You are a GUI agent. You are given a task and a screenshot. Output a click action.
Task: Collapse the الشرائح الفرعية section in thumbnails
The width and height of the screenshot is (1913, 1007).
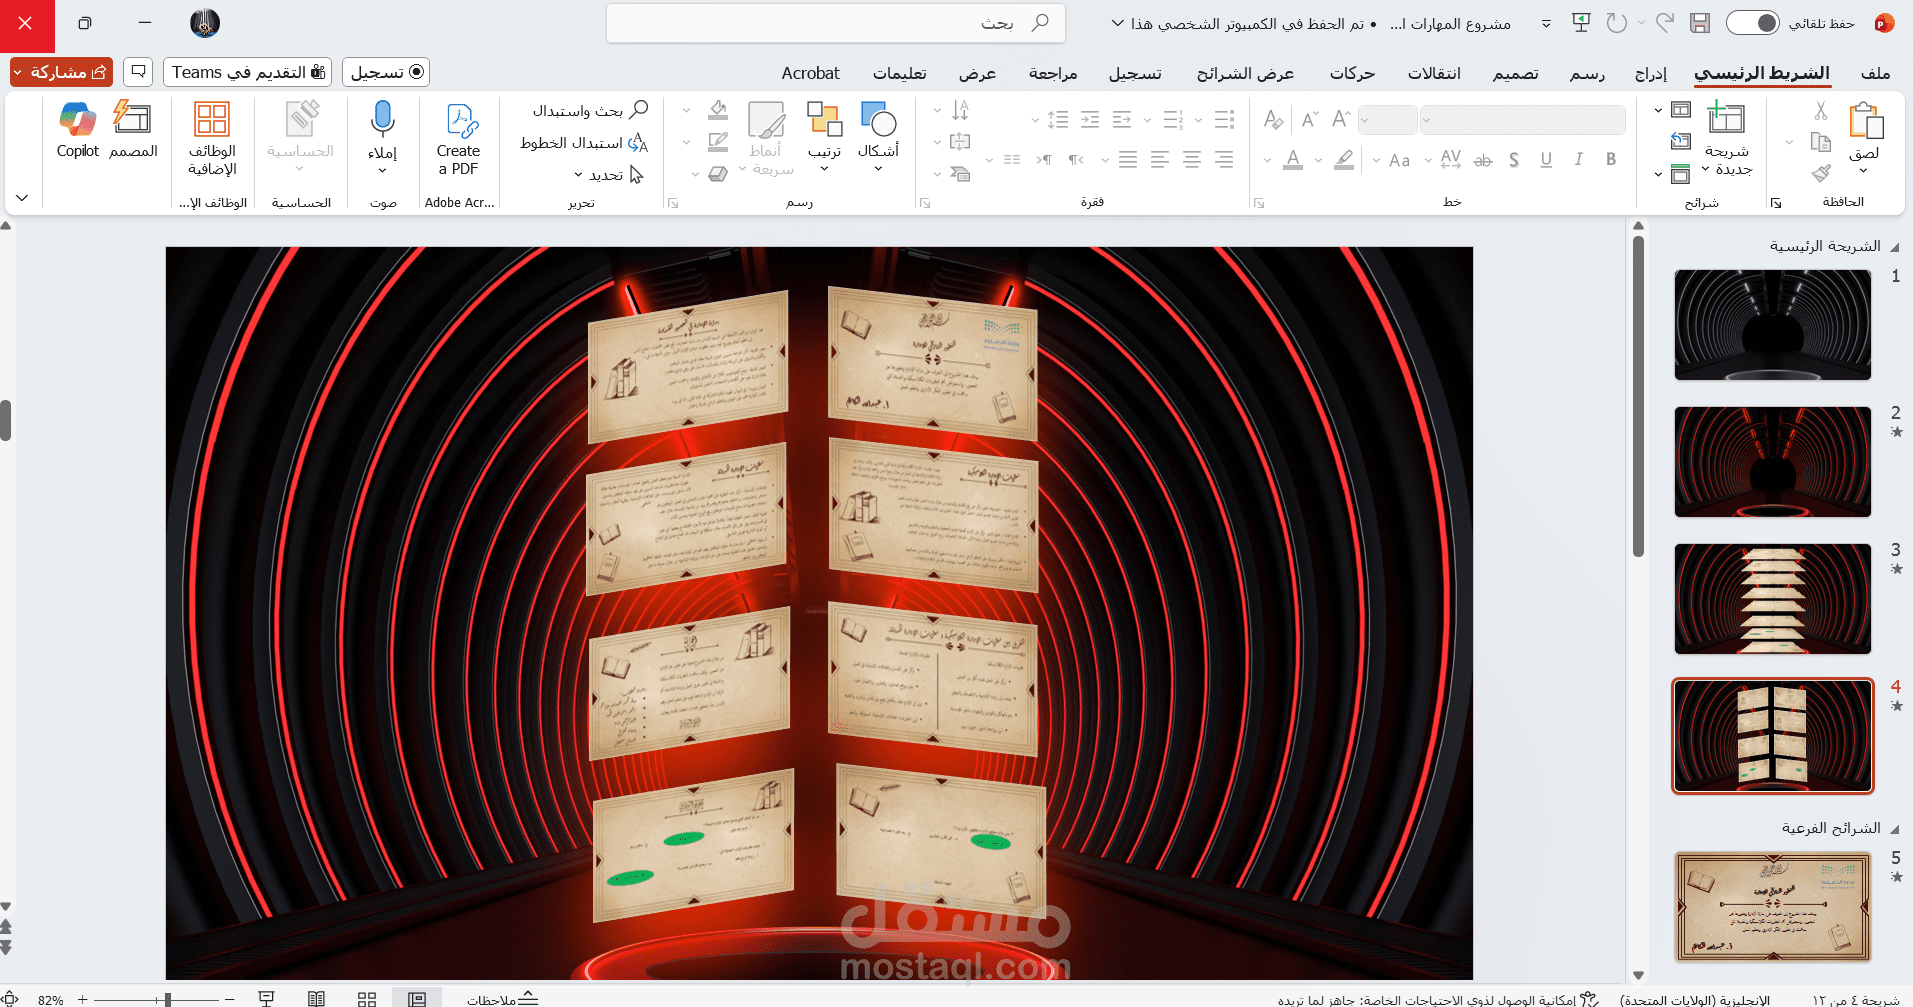click(1894, 829)
